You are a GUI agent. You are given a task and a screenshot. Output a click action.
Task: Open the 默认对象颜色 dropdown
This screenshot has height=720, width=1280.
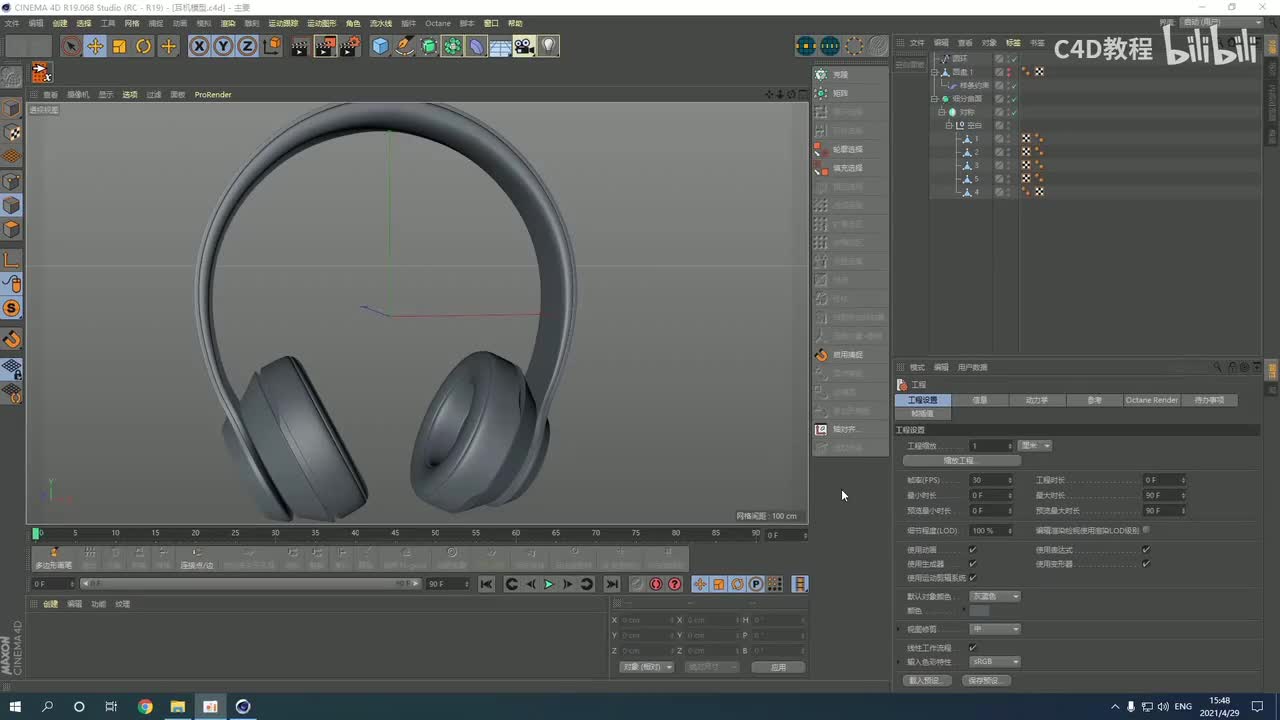(995, 597)
